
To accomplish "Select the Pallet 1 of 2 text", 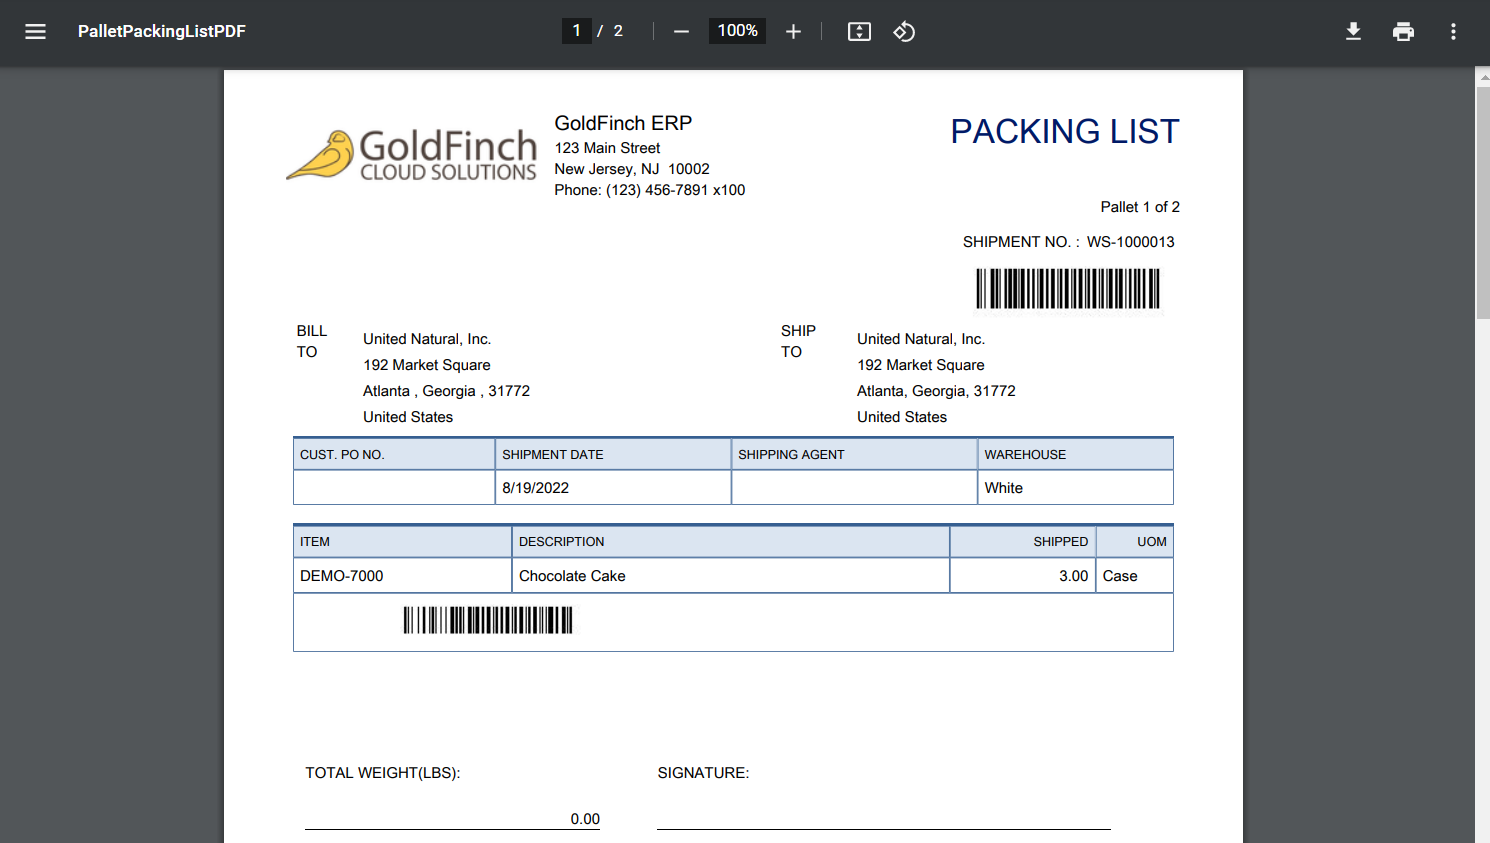I will [1140, 207].
